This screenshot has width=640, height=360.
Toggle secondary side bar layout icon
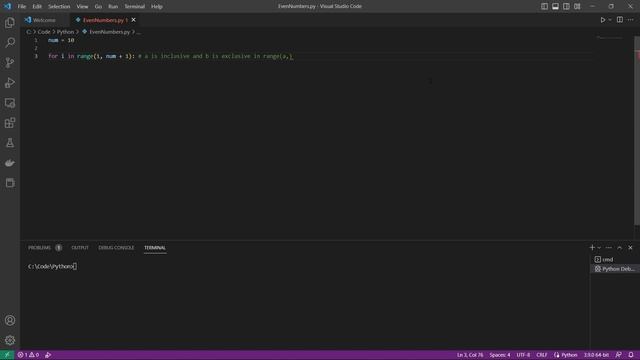[x=567, y=6]
